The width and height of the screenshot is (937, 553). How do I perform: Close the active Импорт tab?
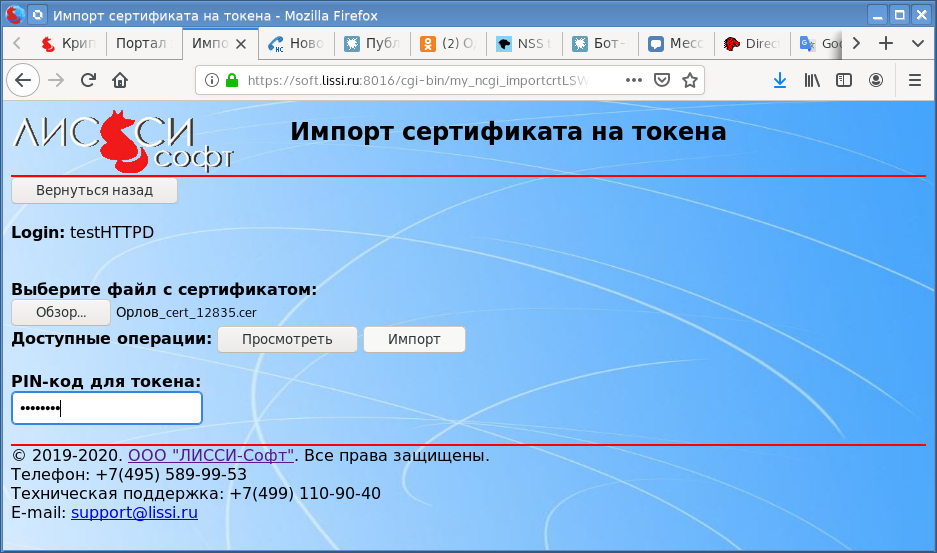[241, 44]
